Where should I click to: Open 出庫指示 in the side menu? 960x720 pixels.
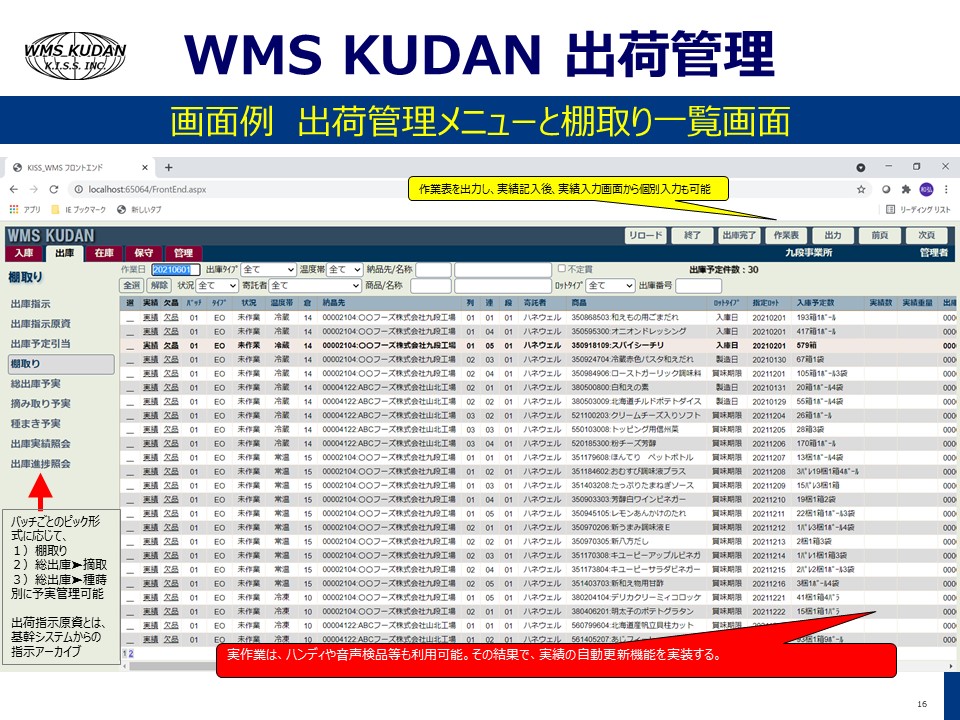(x=31, y=304)
